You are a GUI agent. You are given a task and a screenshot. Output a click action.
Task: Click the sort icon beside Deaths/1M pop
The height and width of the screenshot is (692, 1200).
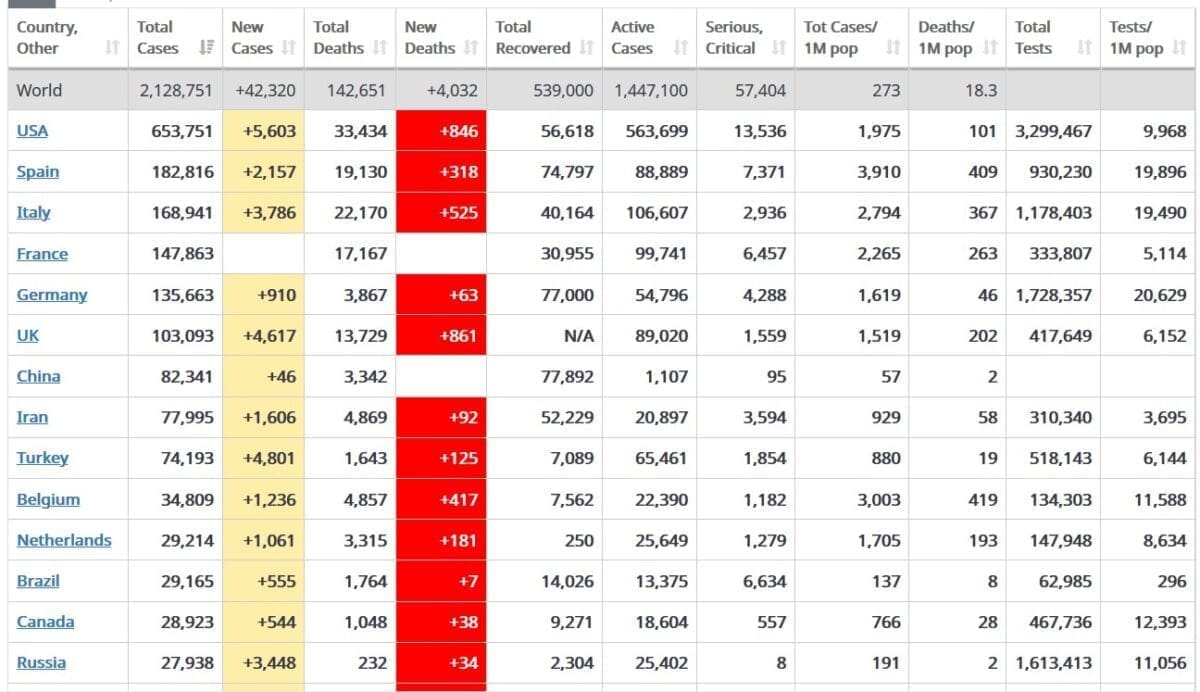click(990, 48)
